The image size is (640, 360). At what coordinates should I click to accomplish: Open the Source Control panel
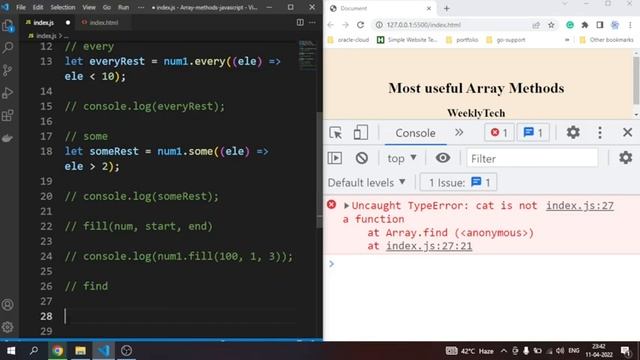(x=8, y=70)
